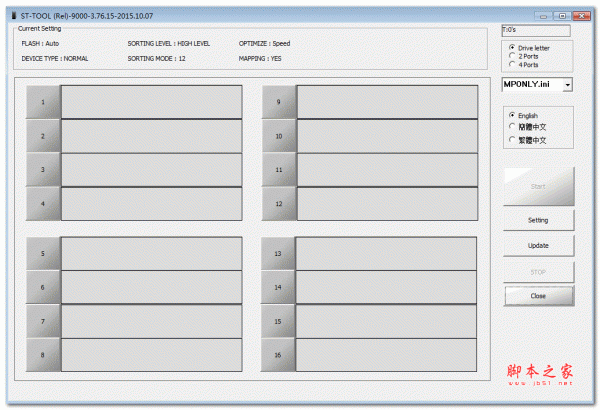
Task: Click the 'SORTING MODE : 12' text
Action: [157, 59]
